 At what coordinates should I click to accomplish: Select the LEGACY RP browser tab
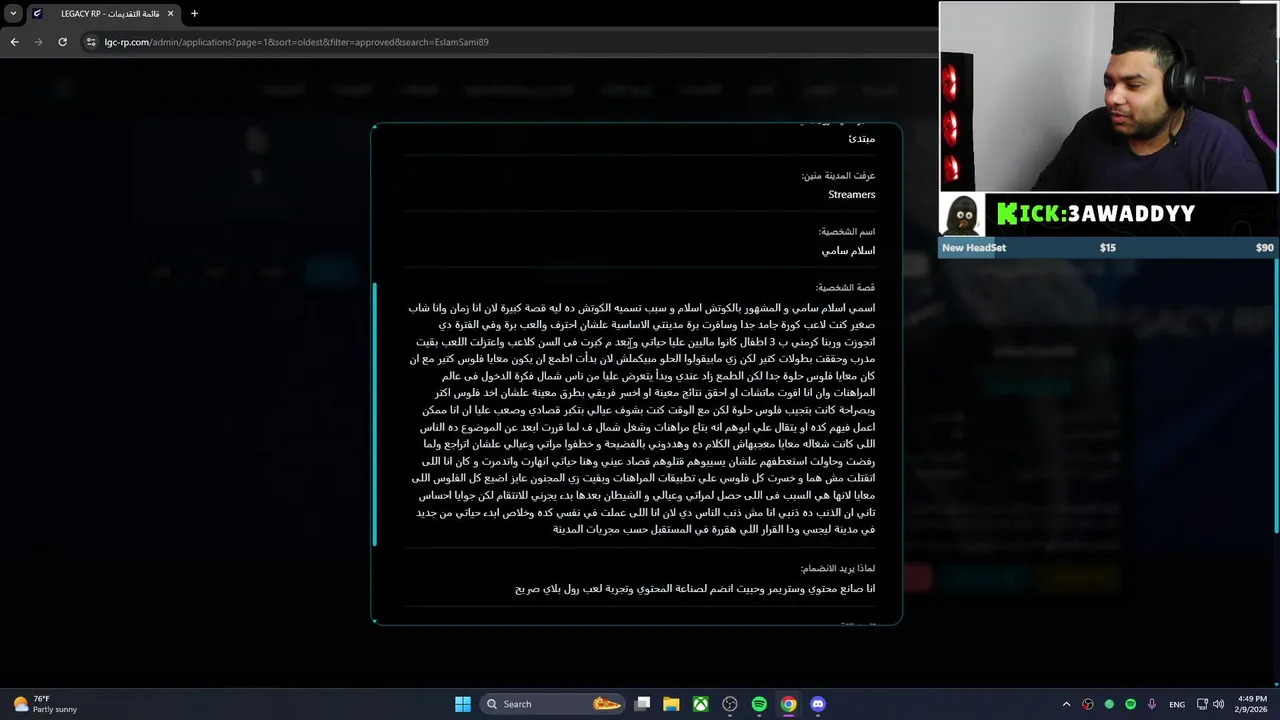tap(103, 14)
